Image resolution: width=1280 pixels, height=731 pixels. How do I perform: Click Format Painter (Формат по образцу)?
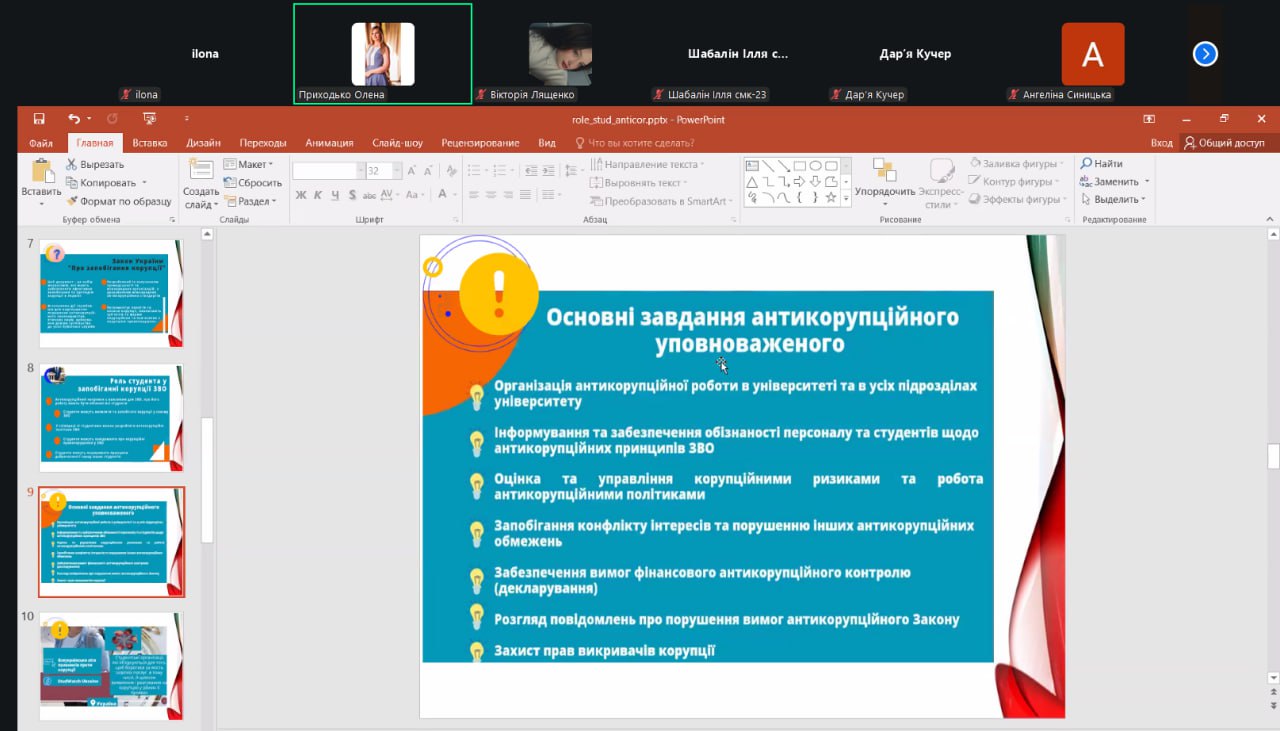[x=72, y=201]
